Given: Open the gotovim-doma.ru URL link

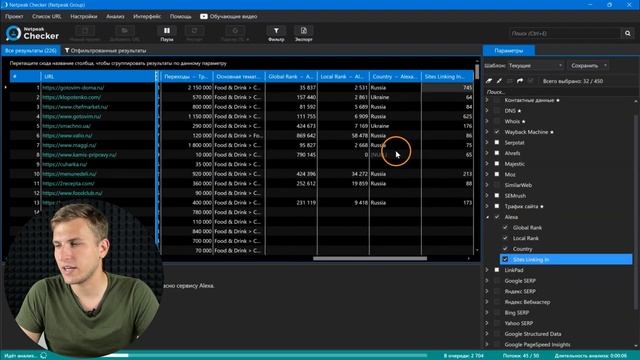Looking at the screenshot, I should [73, 87].
